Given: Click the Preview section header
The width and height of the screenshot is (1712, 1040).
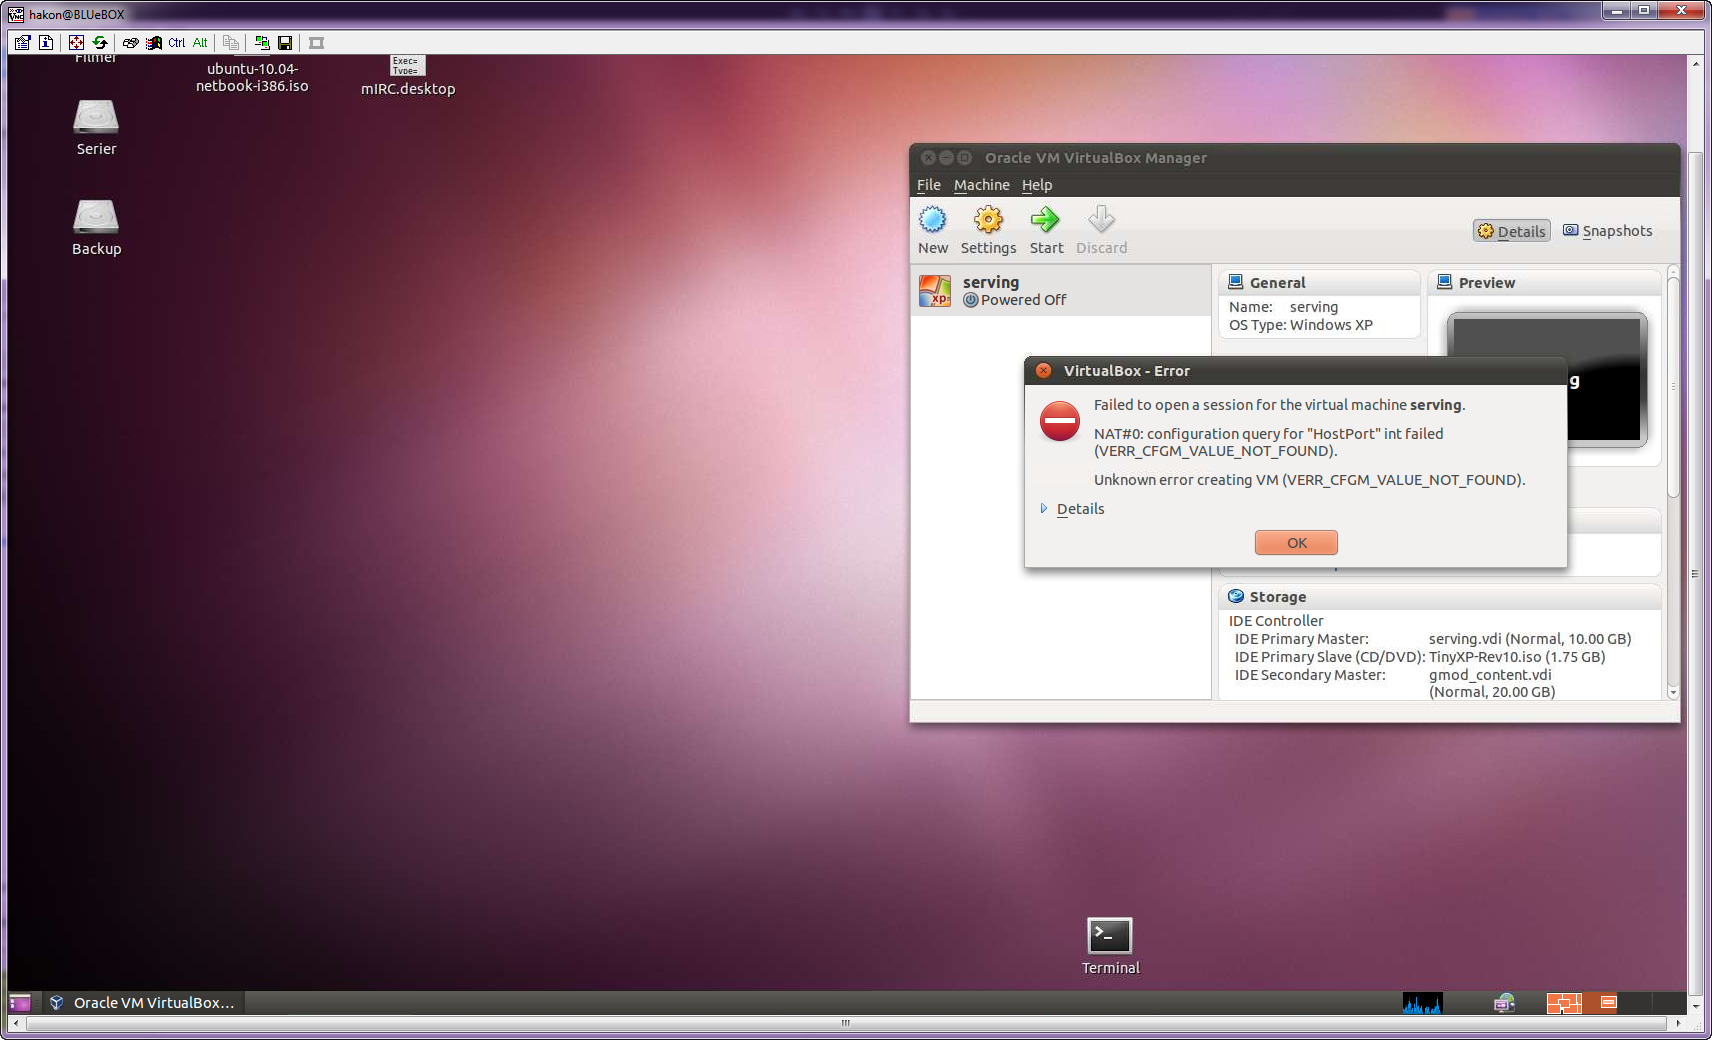Looking at the screenshot, I should (x=1544, y=283).
